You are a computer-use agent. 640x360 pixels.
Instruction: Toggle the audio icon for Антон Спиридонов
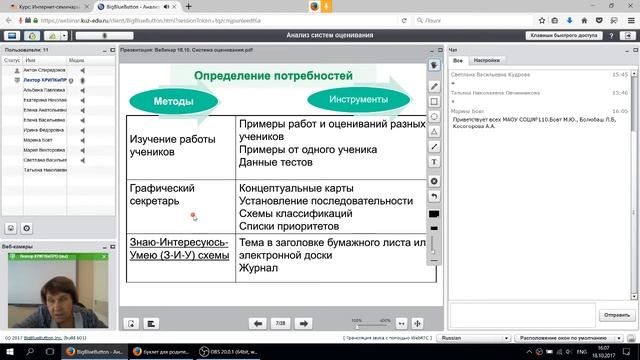click(83, 70)
